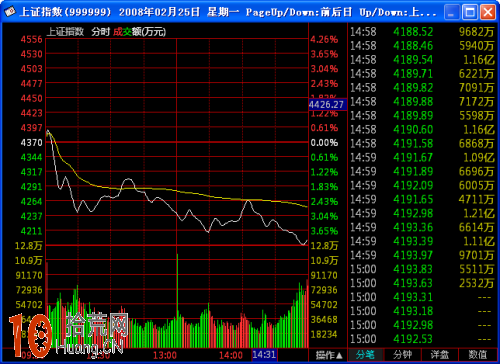The width and height of the screenshot is (500, 364).
Task: Minimize the 上证指数 window
Action: tap(452, 12)
